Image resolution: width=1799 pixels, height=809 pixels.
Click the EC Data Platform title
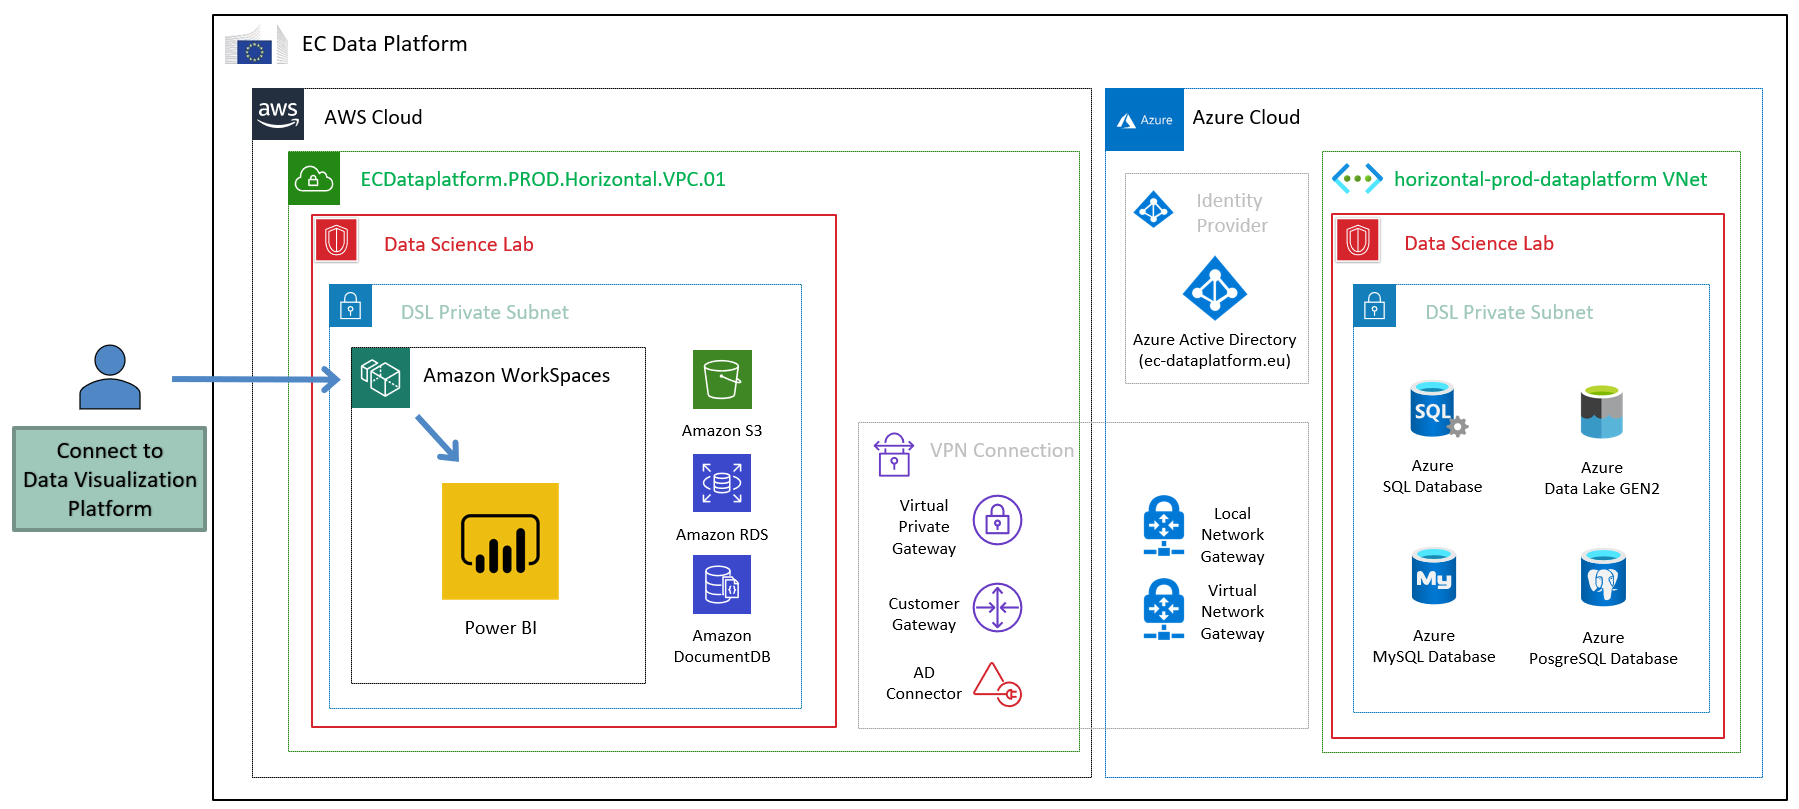[385, 44]
